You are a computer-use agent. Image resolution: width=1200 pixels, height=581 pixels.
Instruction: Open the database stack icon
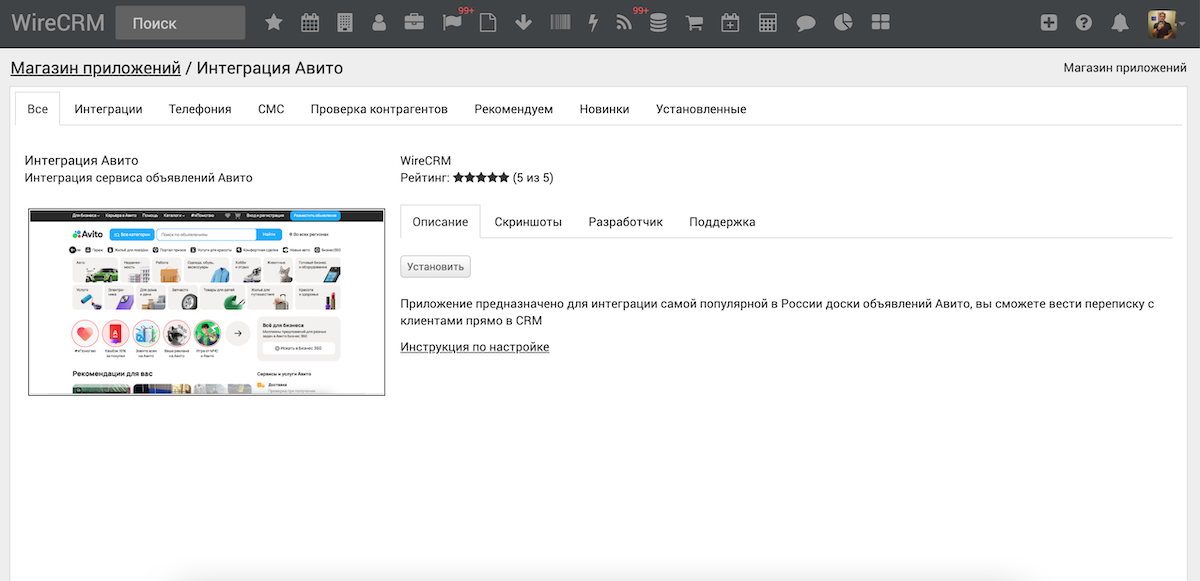coord(658,23)
